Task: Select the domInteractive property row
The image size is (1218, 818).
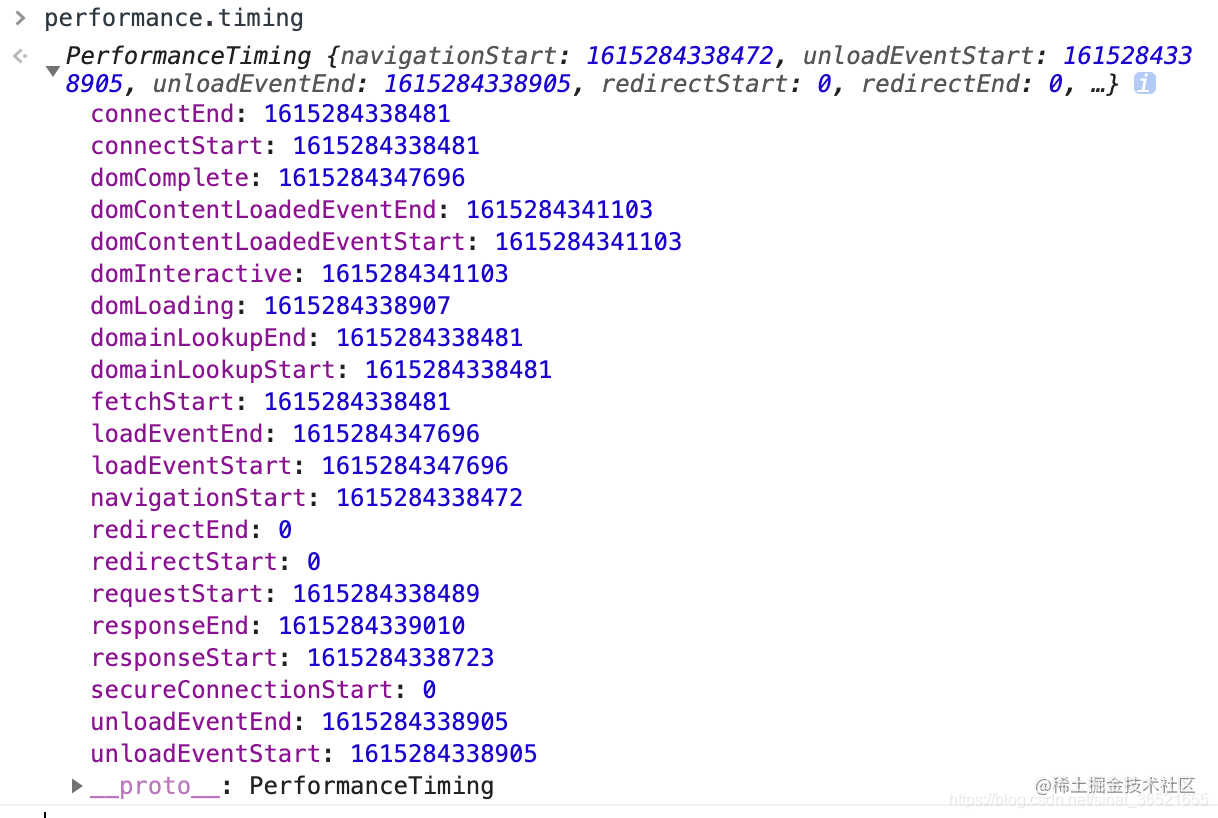Action: [300, 274]
